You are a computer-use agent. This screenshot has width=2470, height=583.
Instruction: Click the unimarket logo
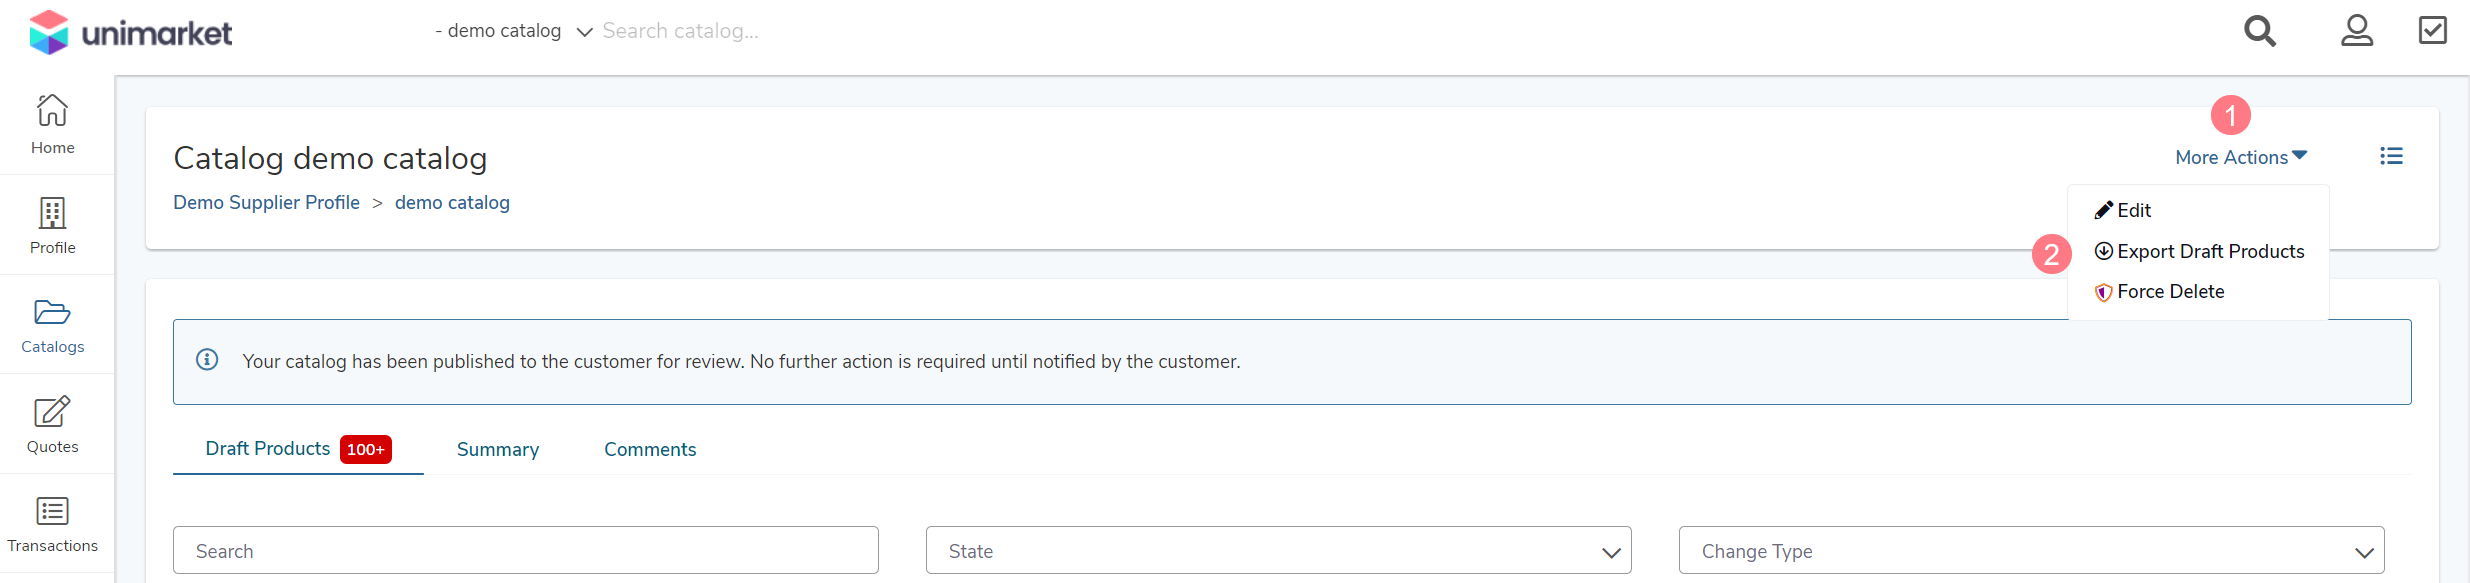(131, 32)
